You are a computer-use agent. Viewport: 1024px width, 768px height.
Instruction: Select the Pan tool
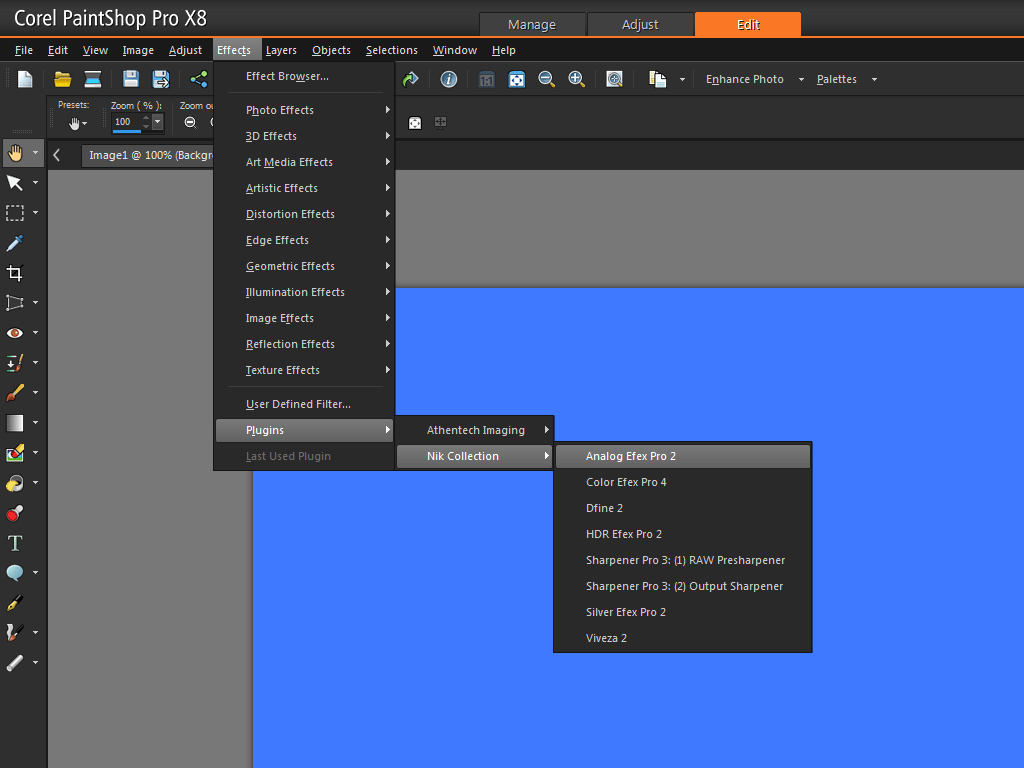[17, 152]
